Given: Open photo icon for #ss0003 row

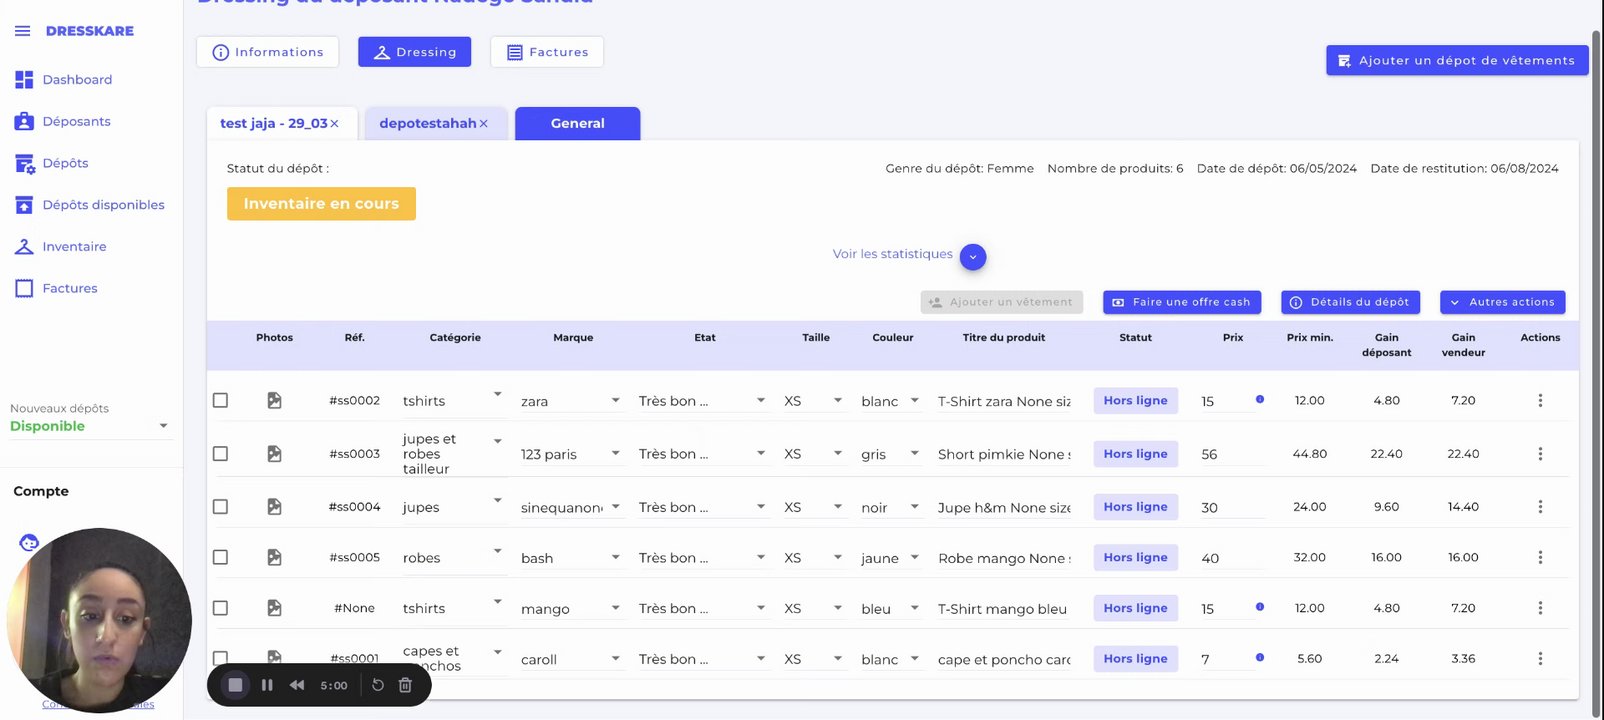Looking at the screenshot, I should click(274, 454).
